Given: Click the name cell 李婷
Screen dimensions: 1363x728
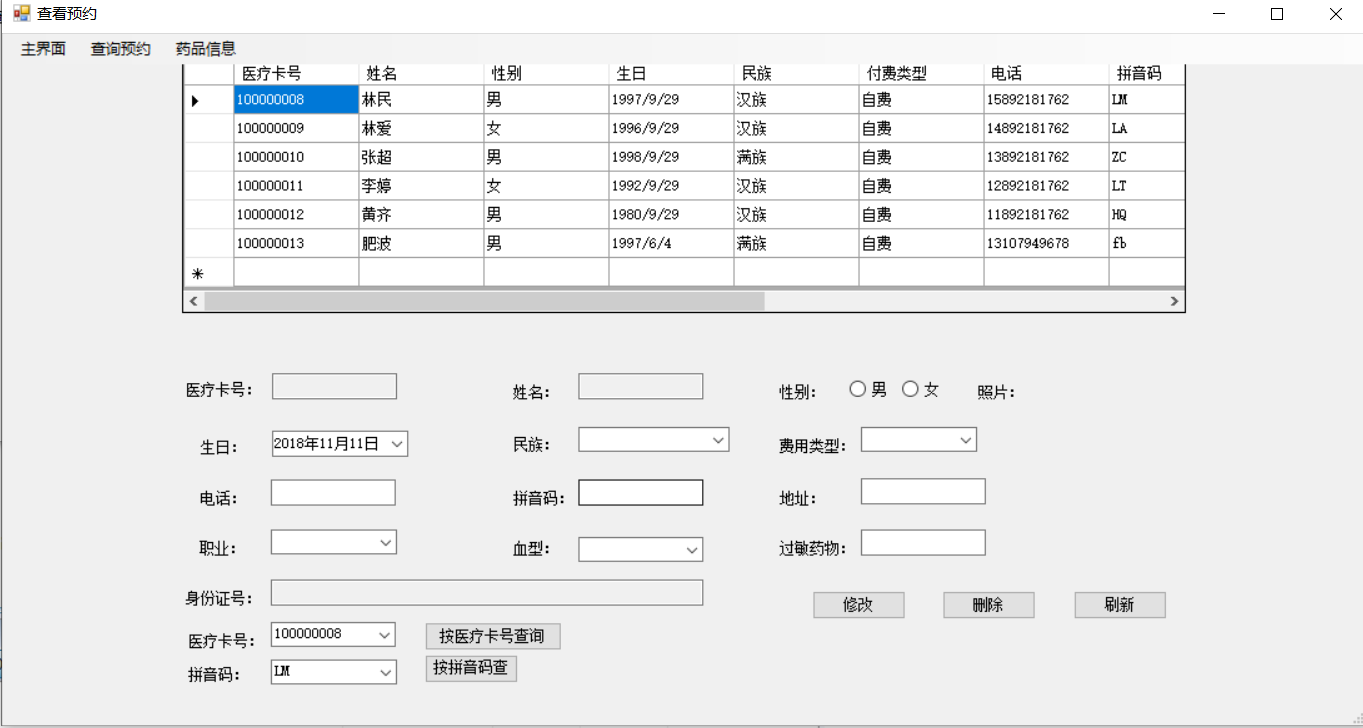Looking at the screenshot, I should click(x=421, y=186).
